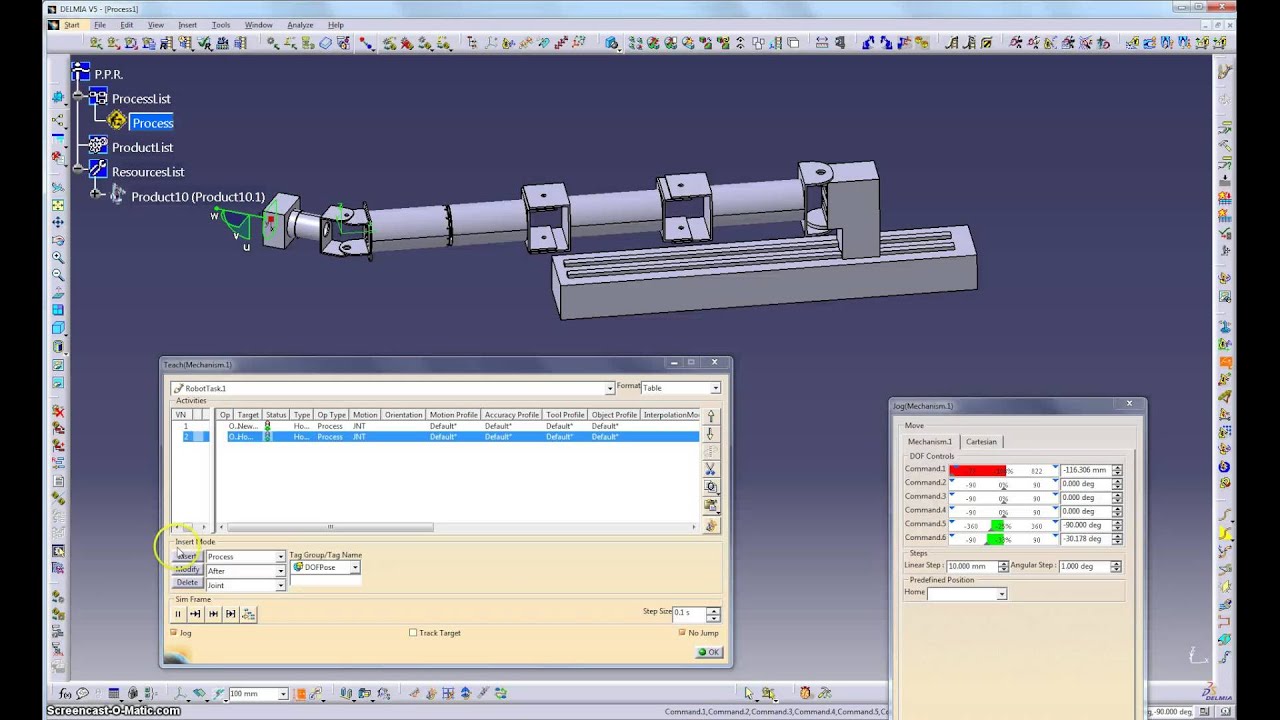The image size is (1280, 720).
Task: Toggle the No Jump checkbox
Action: point(682,632)
